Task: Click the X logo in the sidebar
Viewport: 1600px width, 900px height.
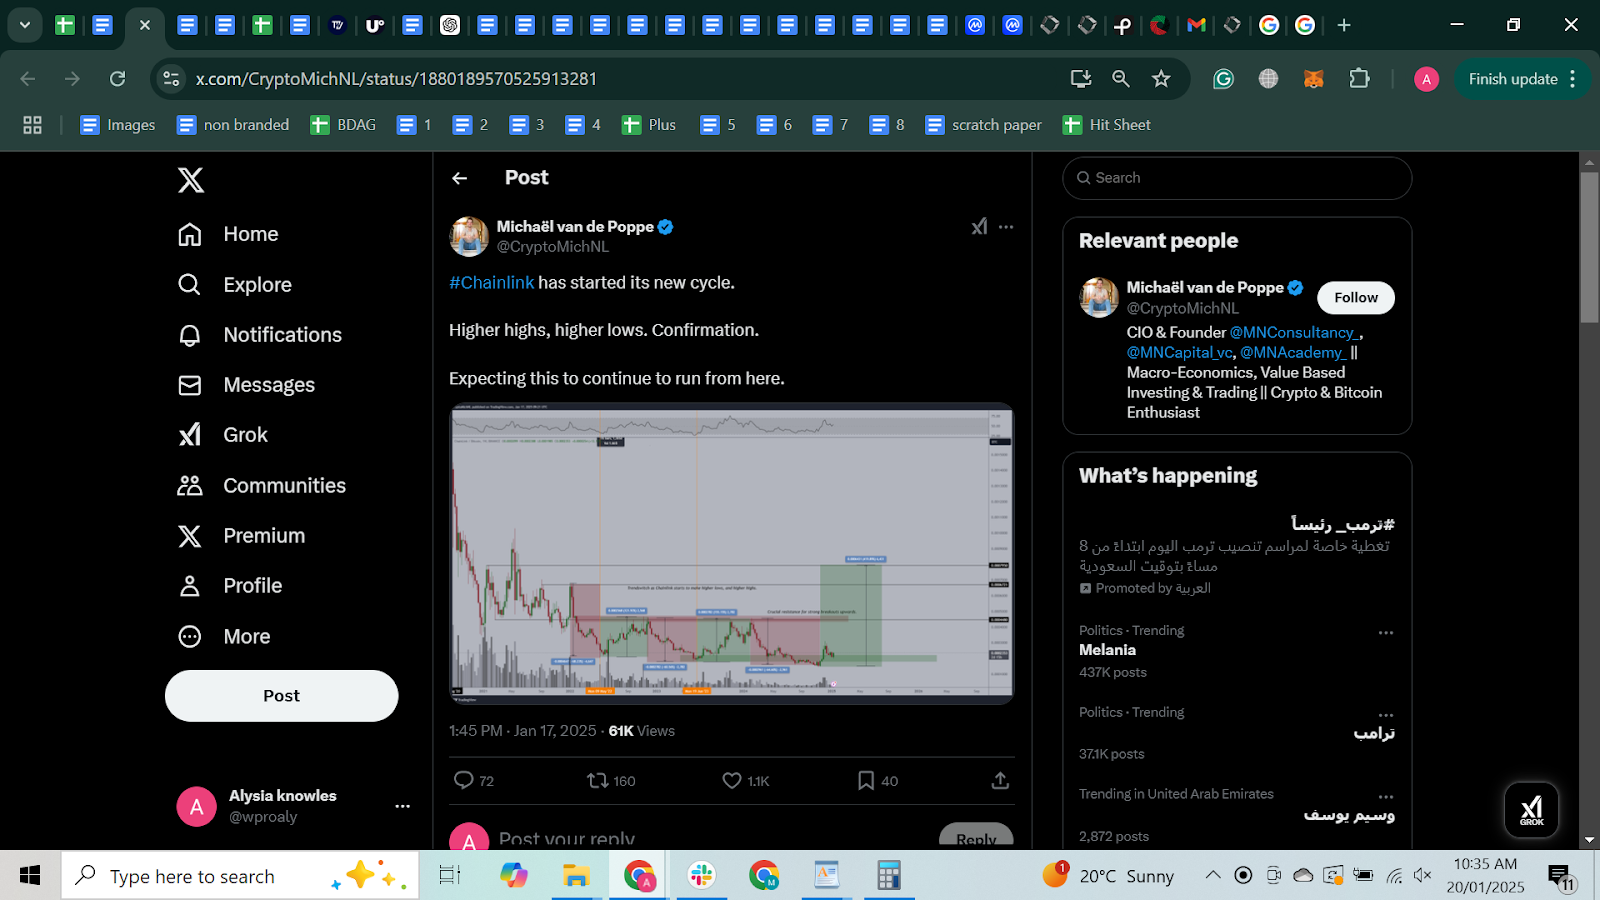Action: click(x=190, y=180)
